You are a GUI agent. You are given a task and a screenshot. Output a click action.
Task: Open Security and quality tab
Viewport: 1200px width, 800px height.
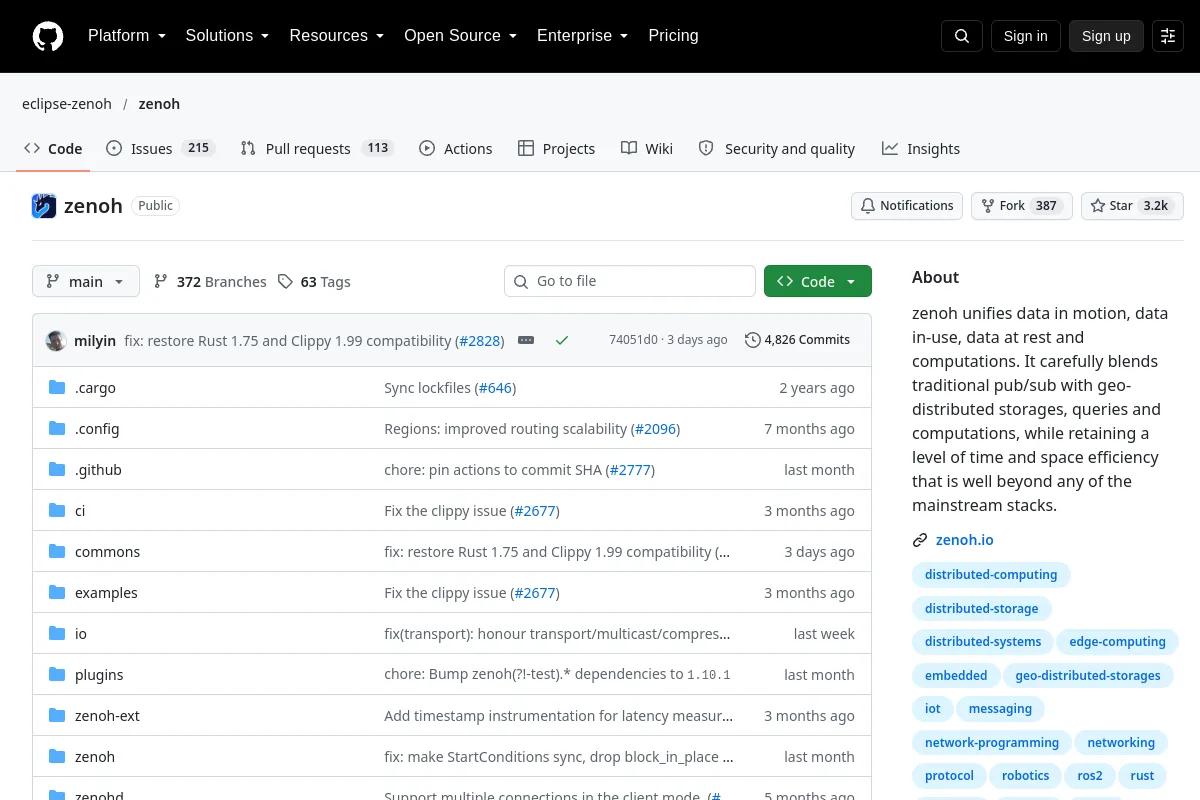[x=776, y=149]
